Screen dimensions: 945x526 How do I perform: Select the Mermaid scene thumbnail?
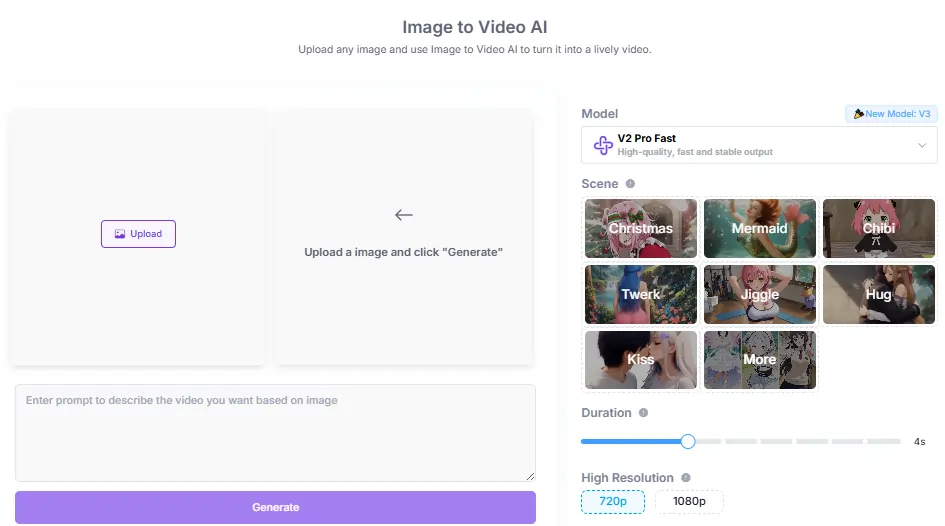pos(759,228)
